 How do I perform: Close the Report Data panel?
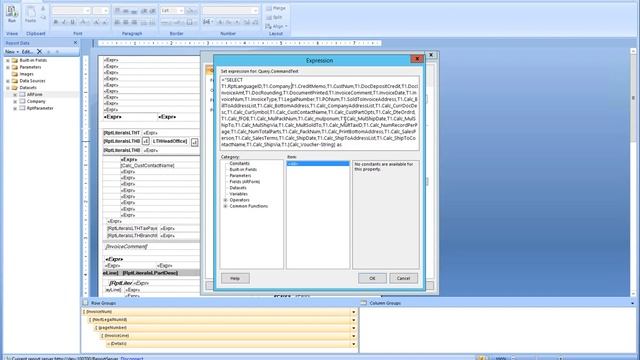pos(75,43)
